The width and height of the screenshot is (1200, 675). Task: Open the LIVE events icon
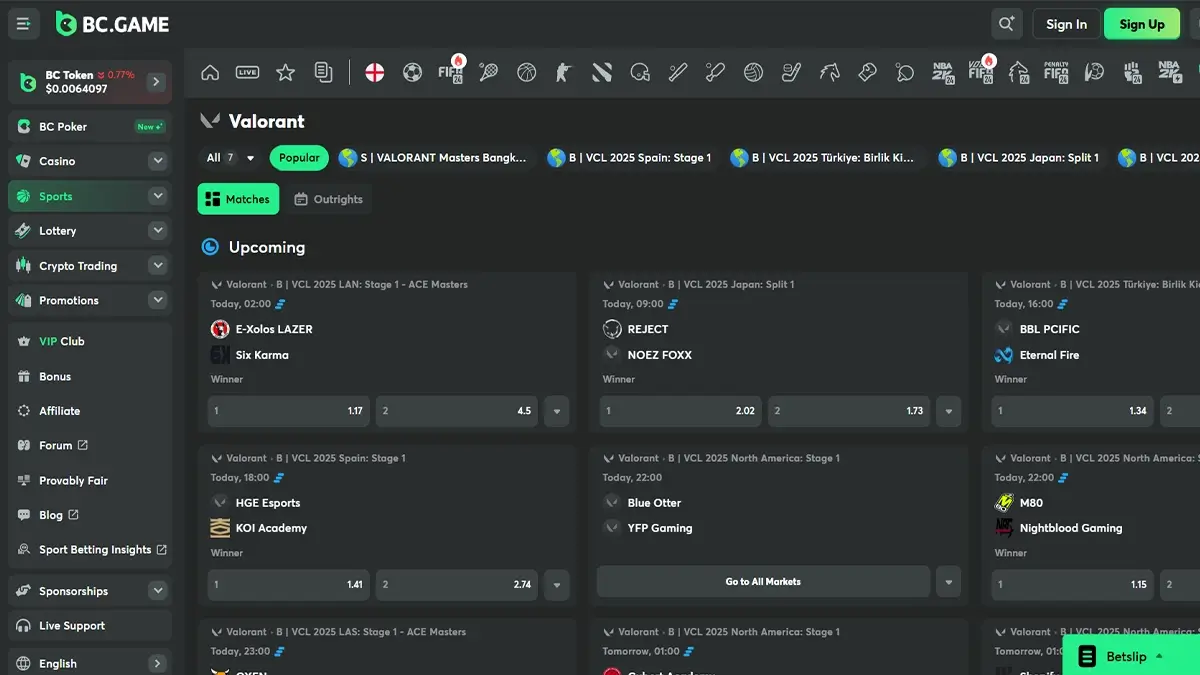point(247,73)
